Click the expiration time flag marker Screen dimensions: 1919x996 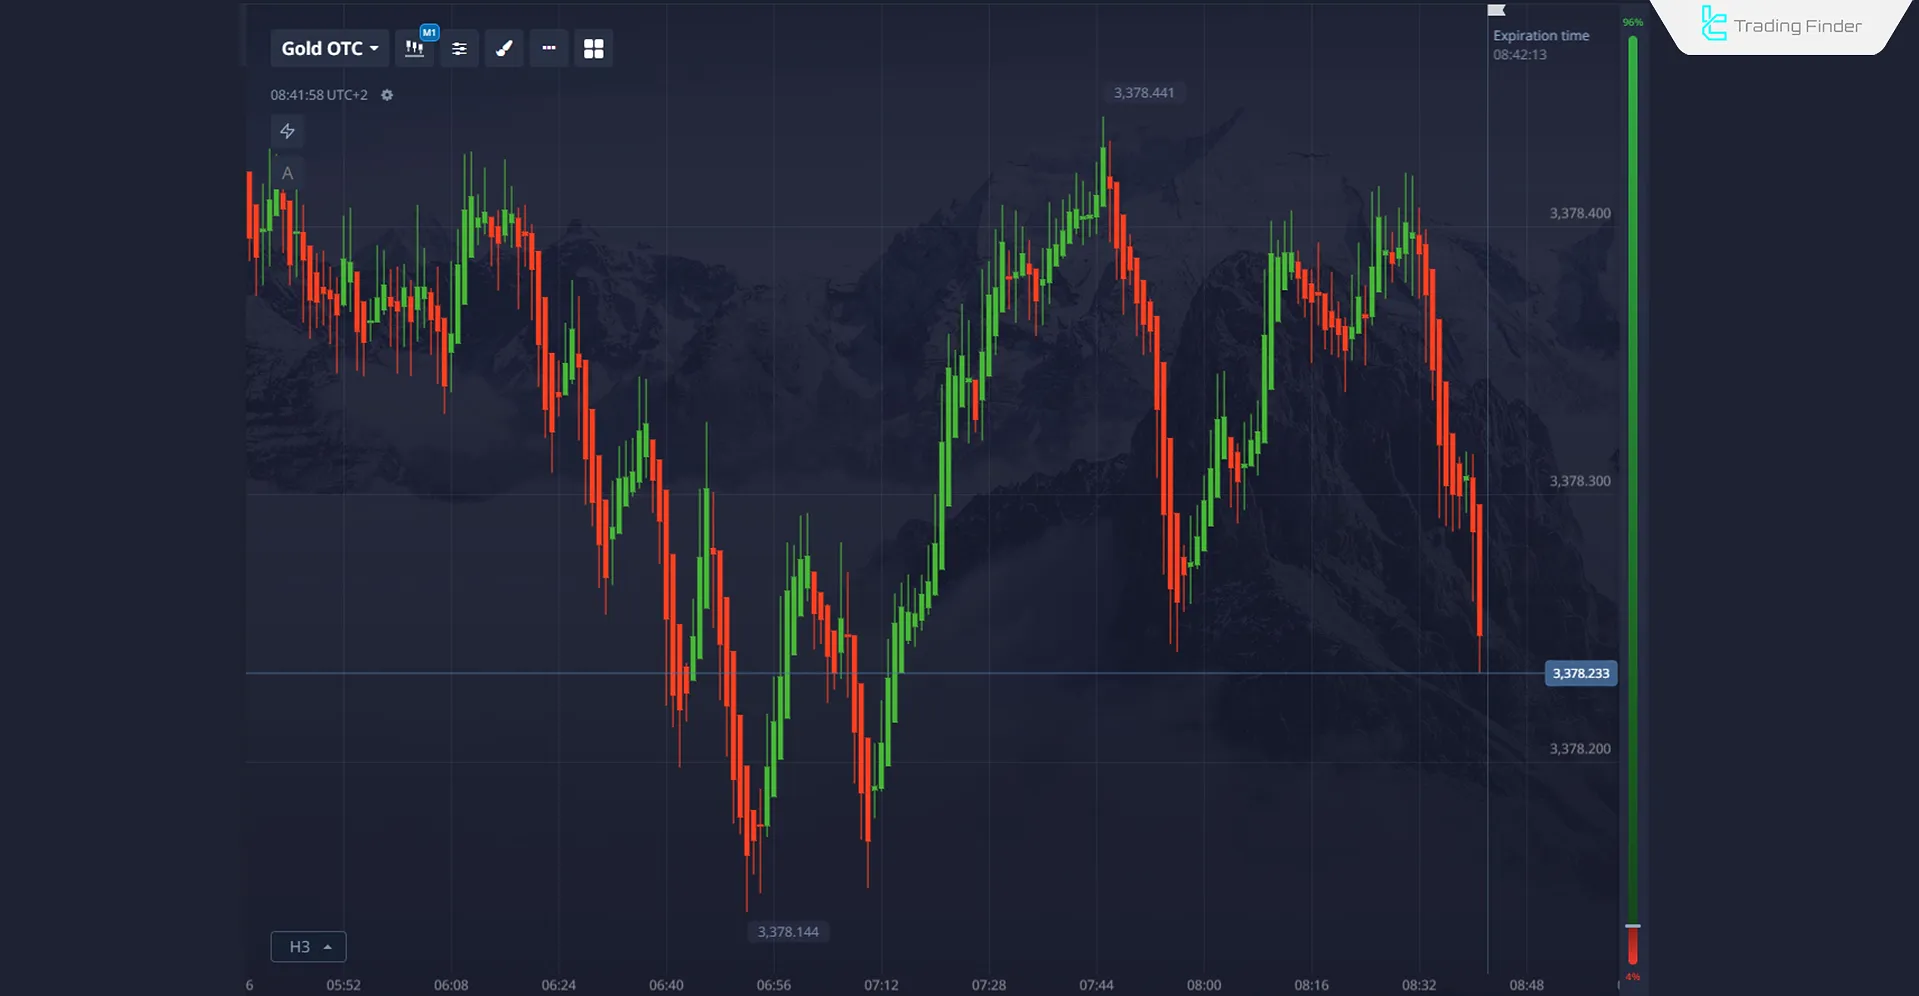pyautogui.click(x=1496, y=11)
